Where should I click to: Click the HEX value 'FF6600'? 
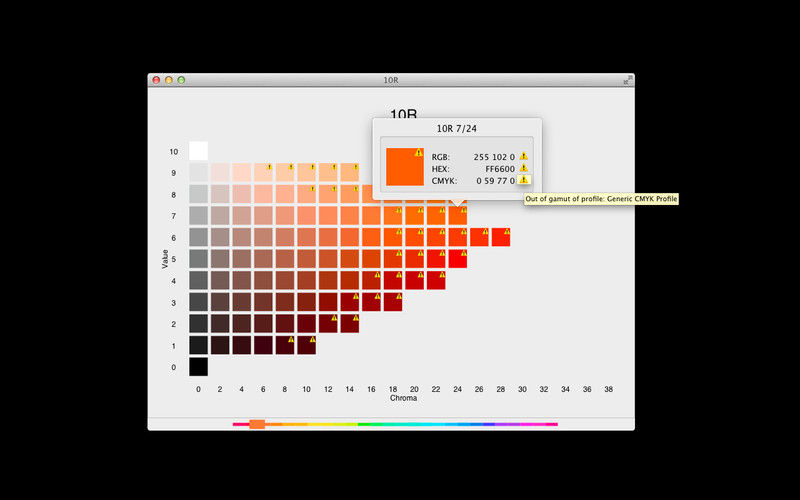pos(500,169)
